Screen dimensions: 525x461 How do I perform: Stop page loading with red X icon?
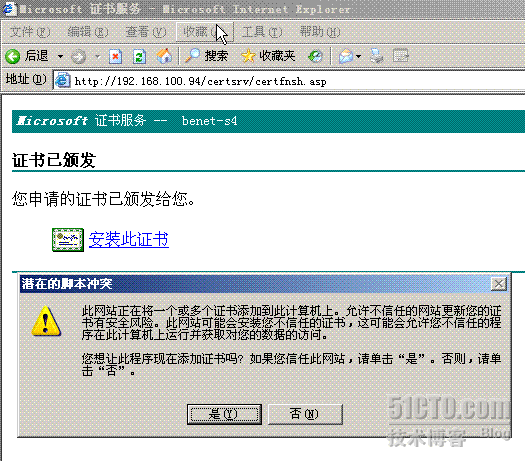click(115, 56)
